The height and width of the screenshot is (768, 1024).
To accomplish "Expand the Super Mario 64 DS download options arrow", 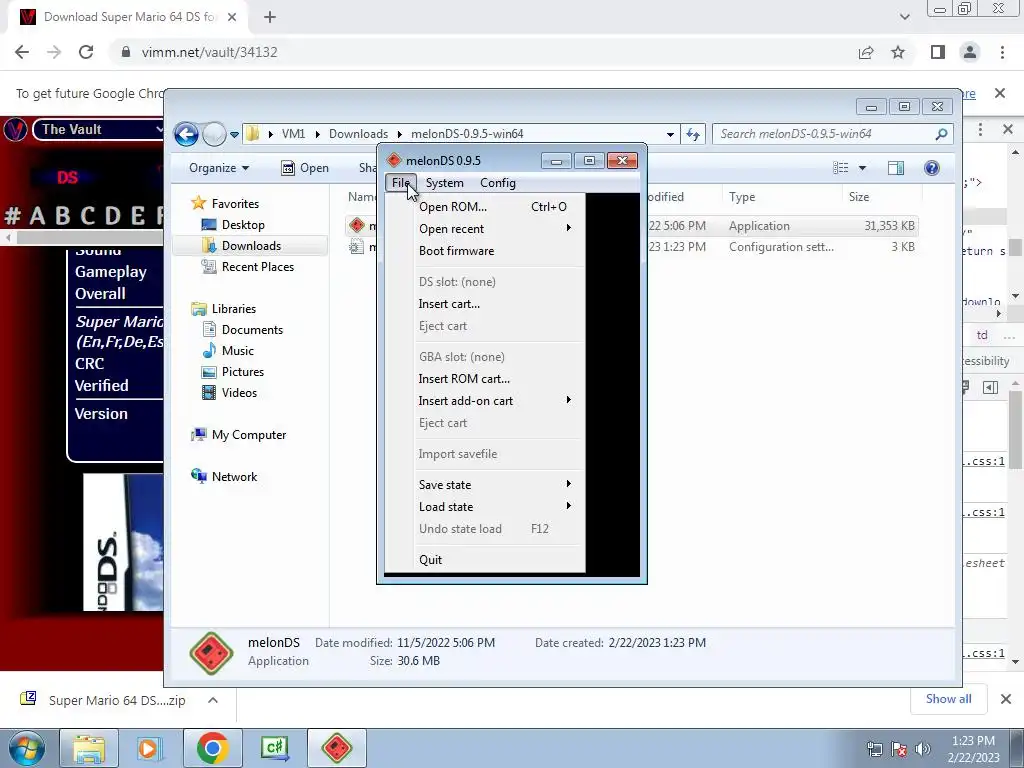I will (x=213, y=700).
